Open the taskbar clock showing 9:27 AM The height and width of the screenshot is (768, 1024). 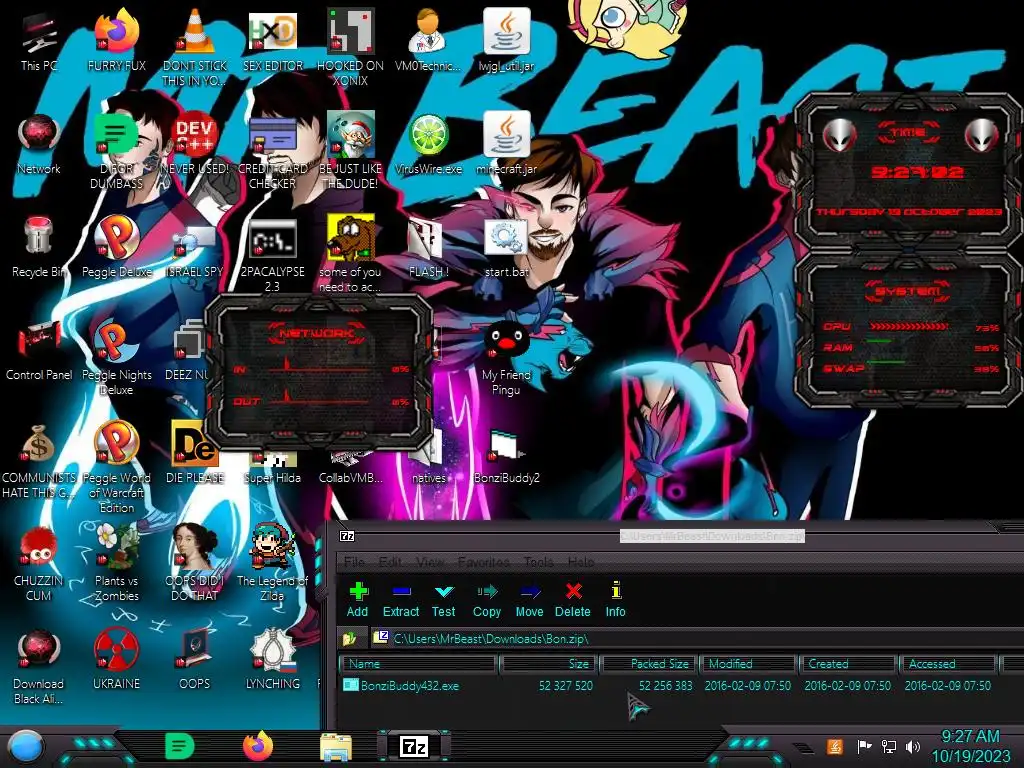[x=970, y=746]
